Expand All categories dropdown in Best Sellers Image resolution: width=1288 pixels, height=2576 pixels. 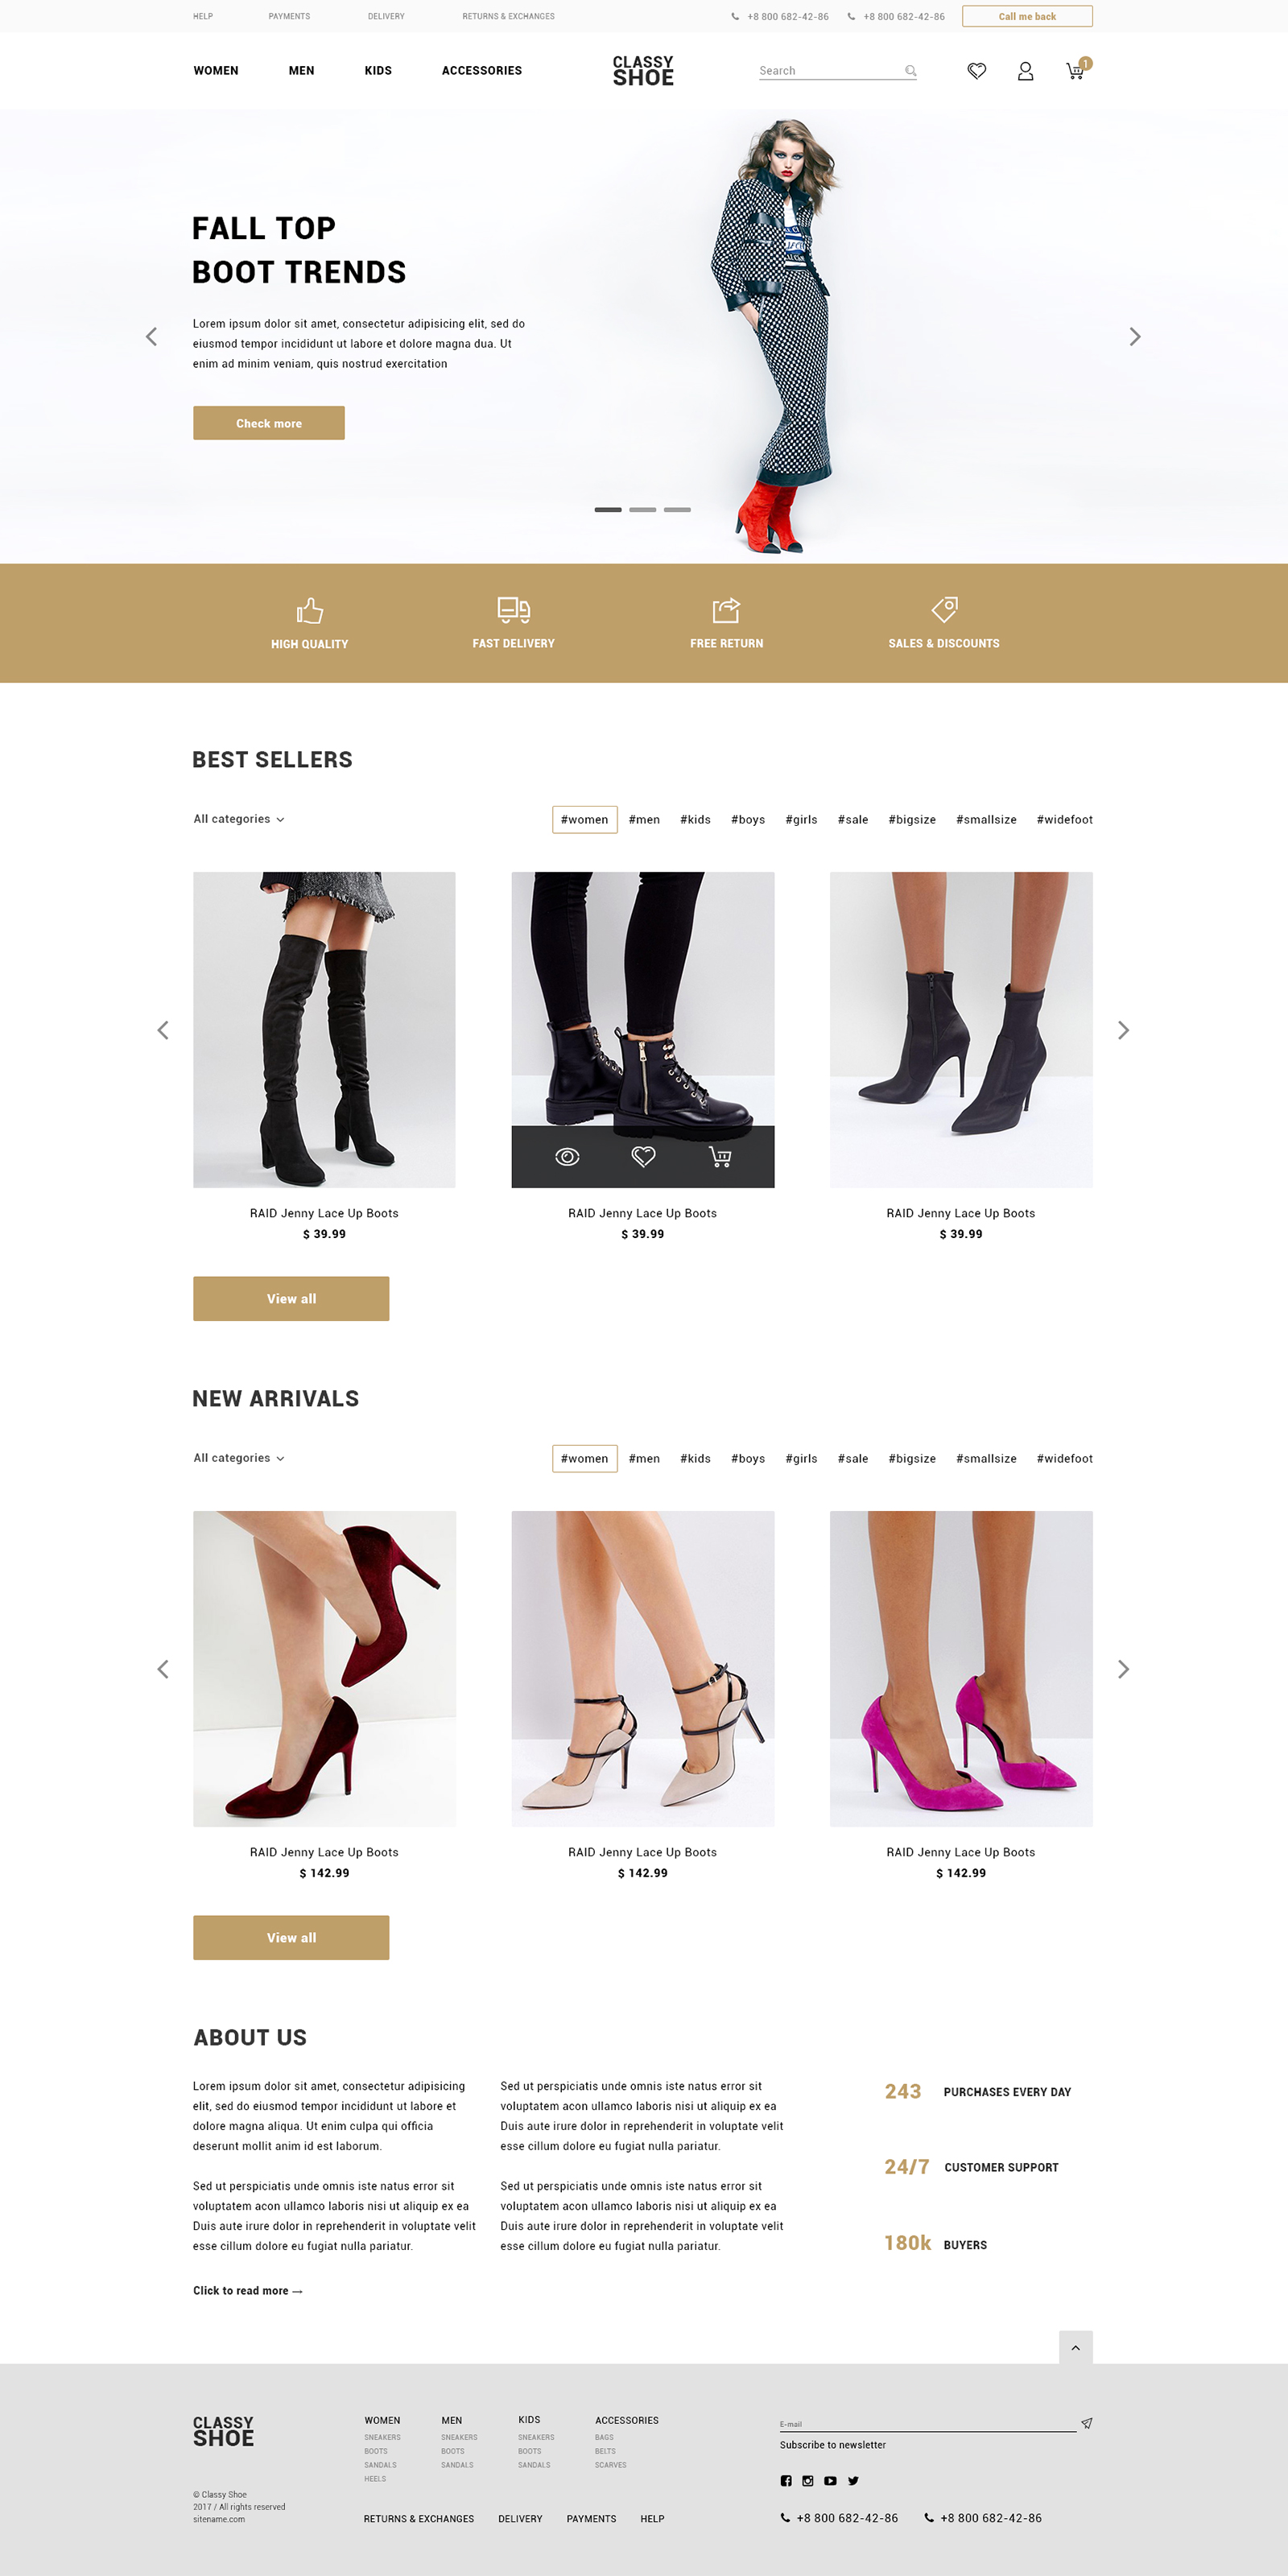coord(239,819)
